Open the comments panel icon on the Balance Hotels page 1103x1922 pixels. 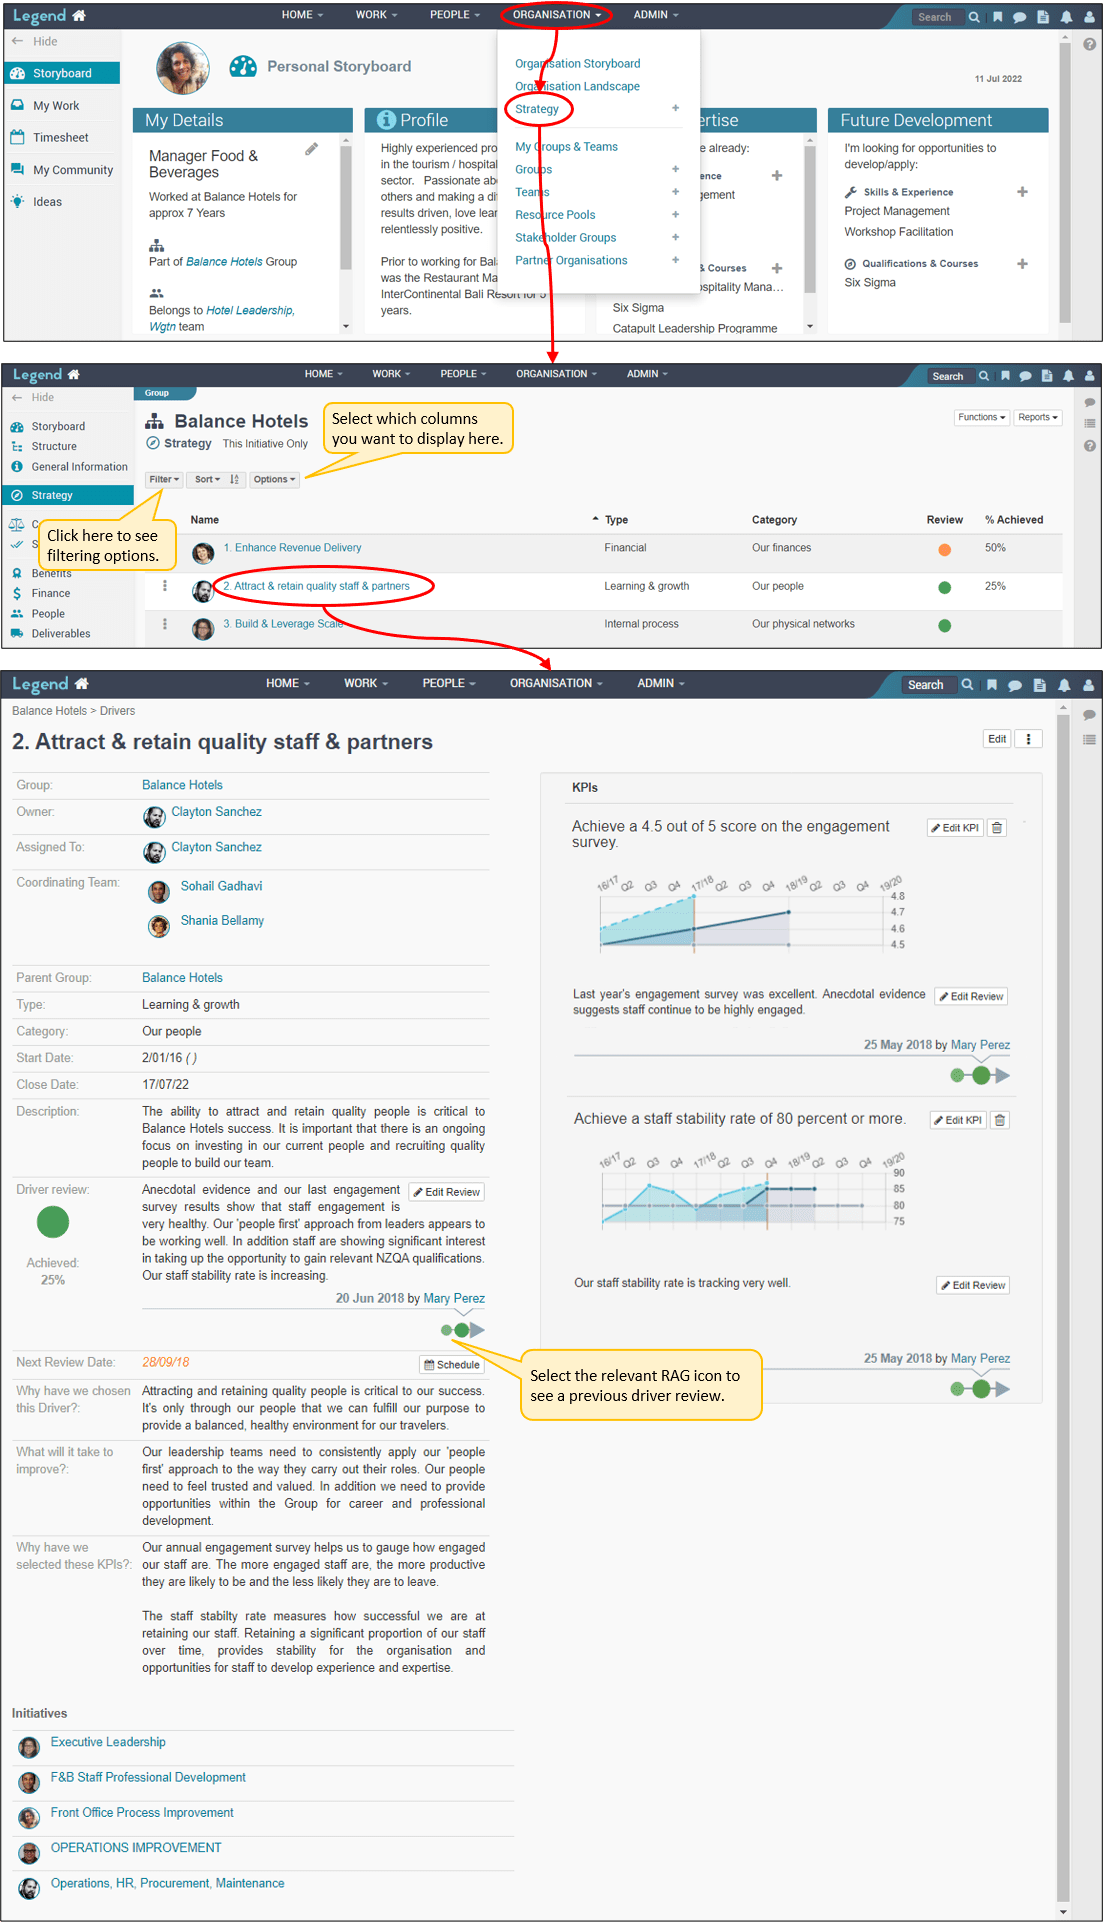pos(1090,402)
